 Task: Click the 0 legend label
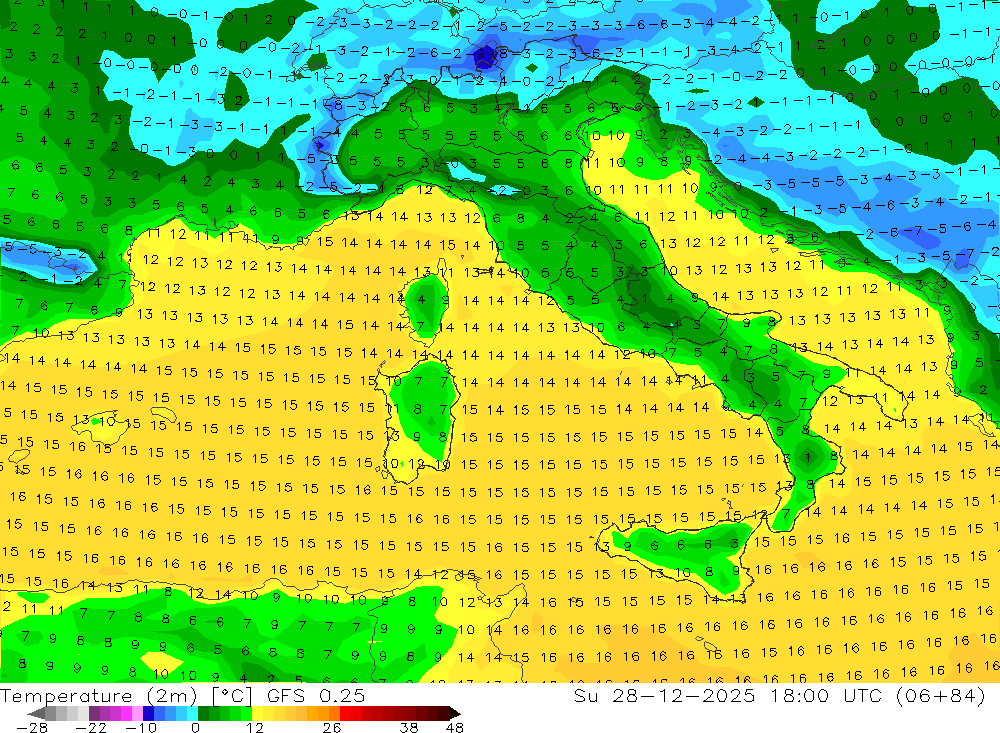(195, 727)
